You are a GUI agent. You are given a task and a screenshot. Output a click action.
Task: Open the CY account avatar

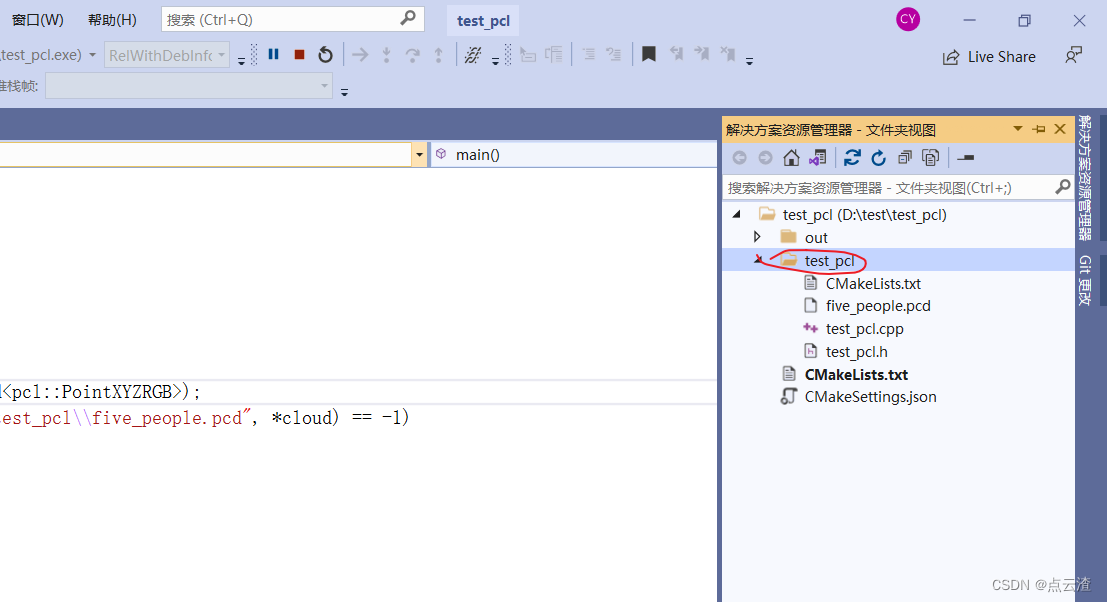(x=908, y=19)
